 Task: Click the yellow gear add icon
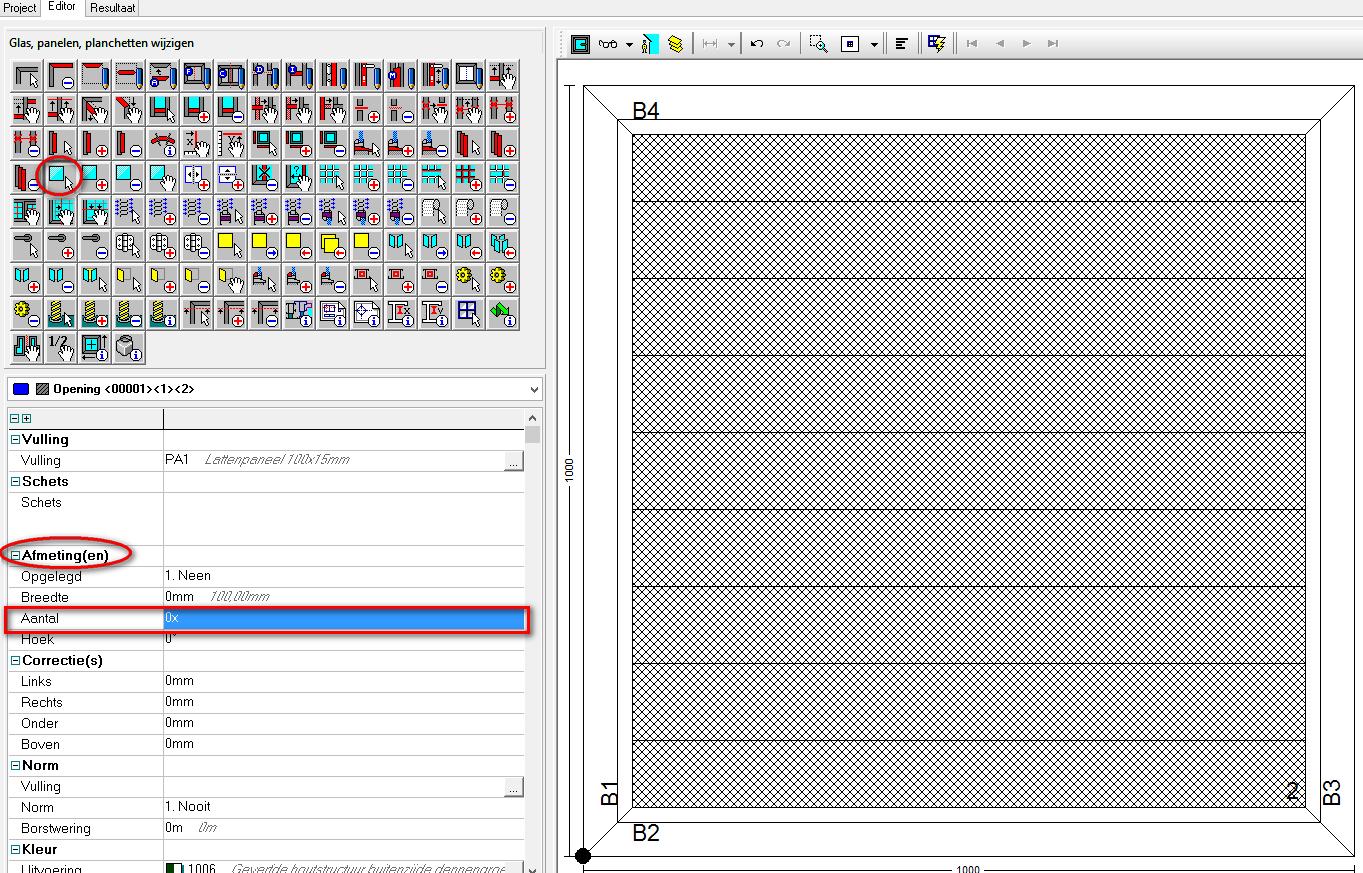tap(503, 279)
